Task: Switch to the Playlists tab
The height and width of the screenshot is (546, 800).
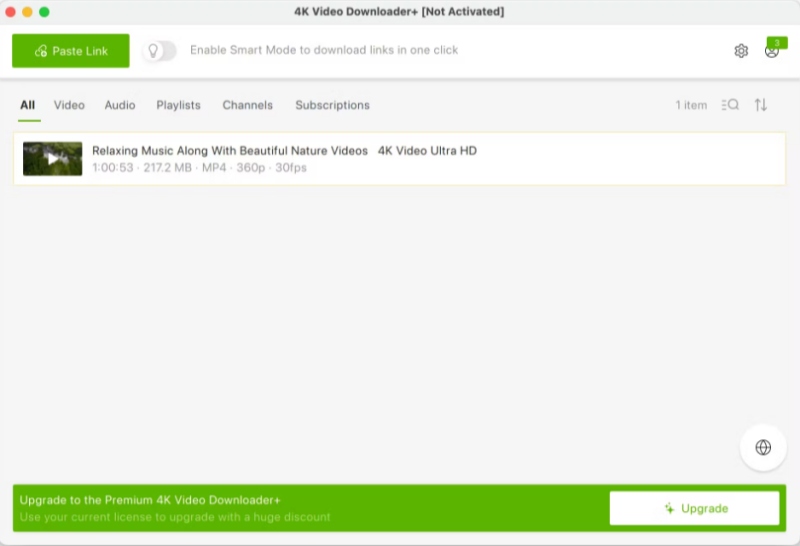Action: [179, 105]
